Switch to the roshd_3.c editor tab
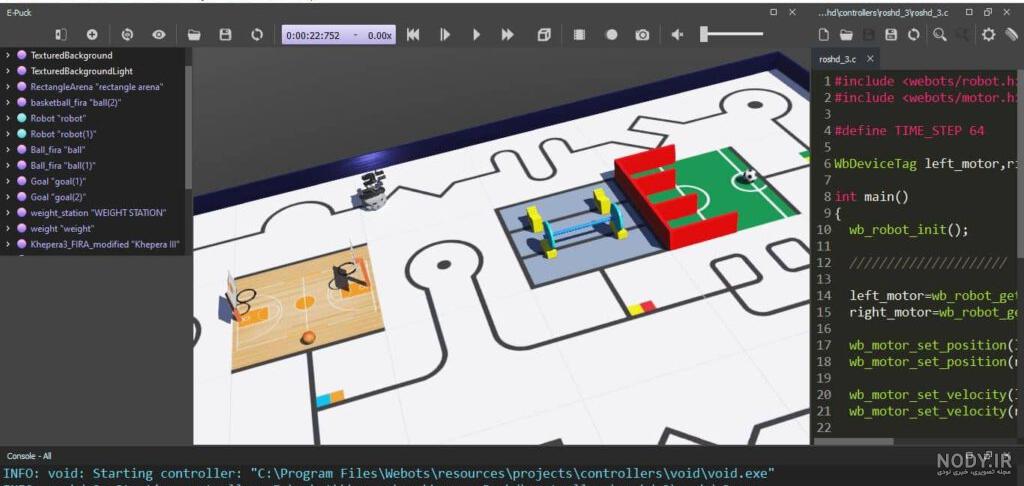The image size is (1024, 486). [837, 59]
